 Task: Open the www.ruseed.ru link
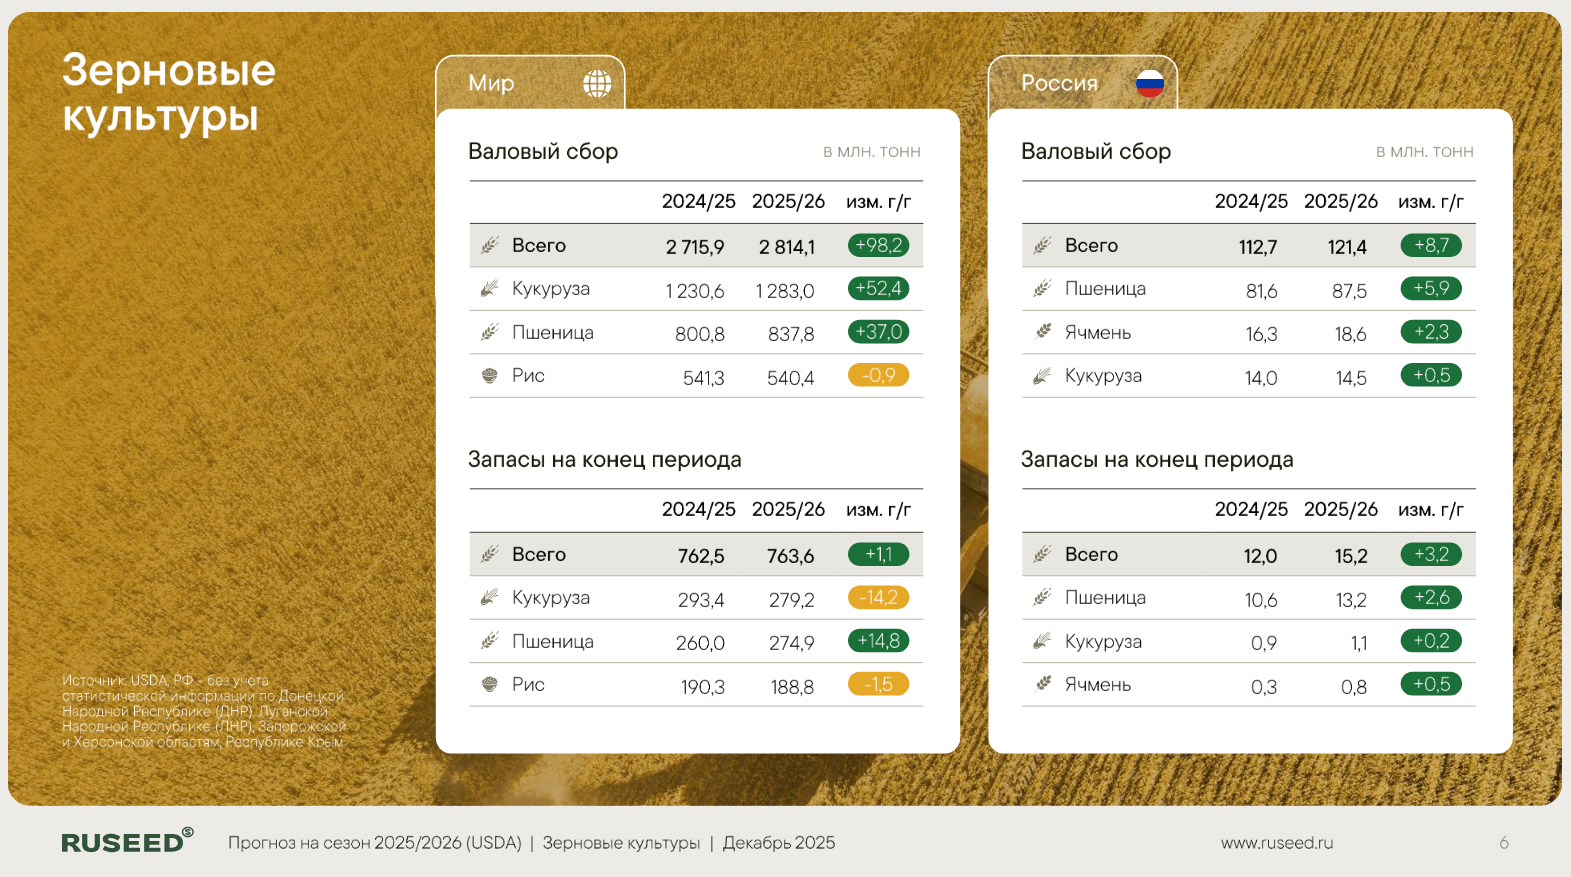(x=1276, y=843)
